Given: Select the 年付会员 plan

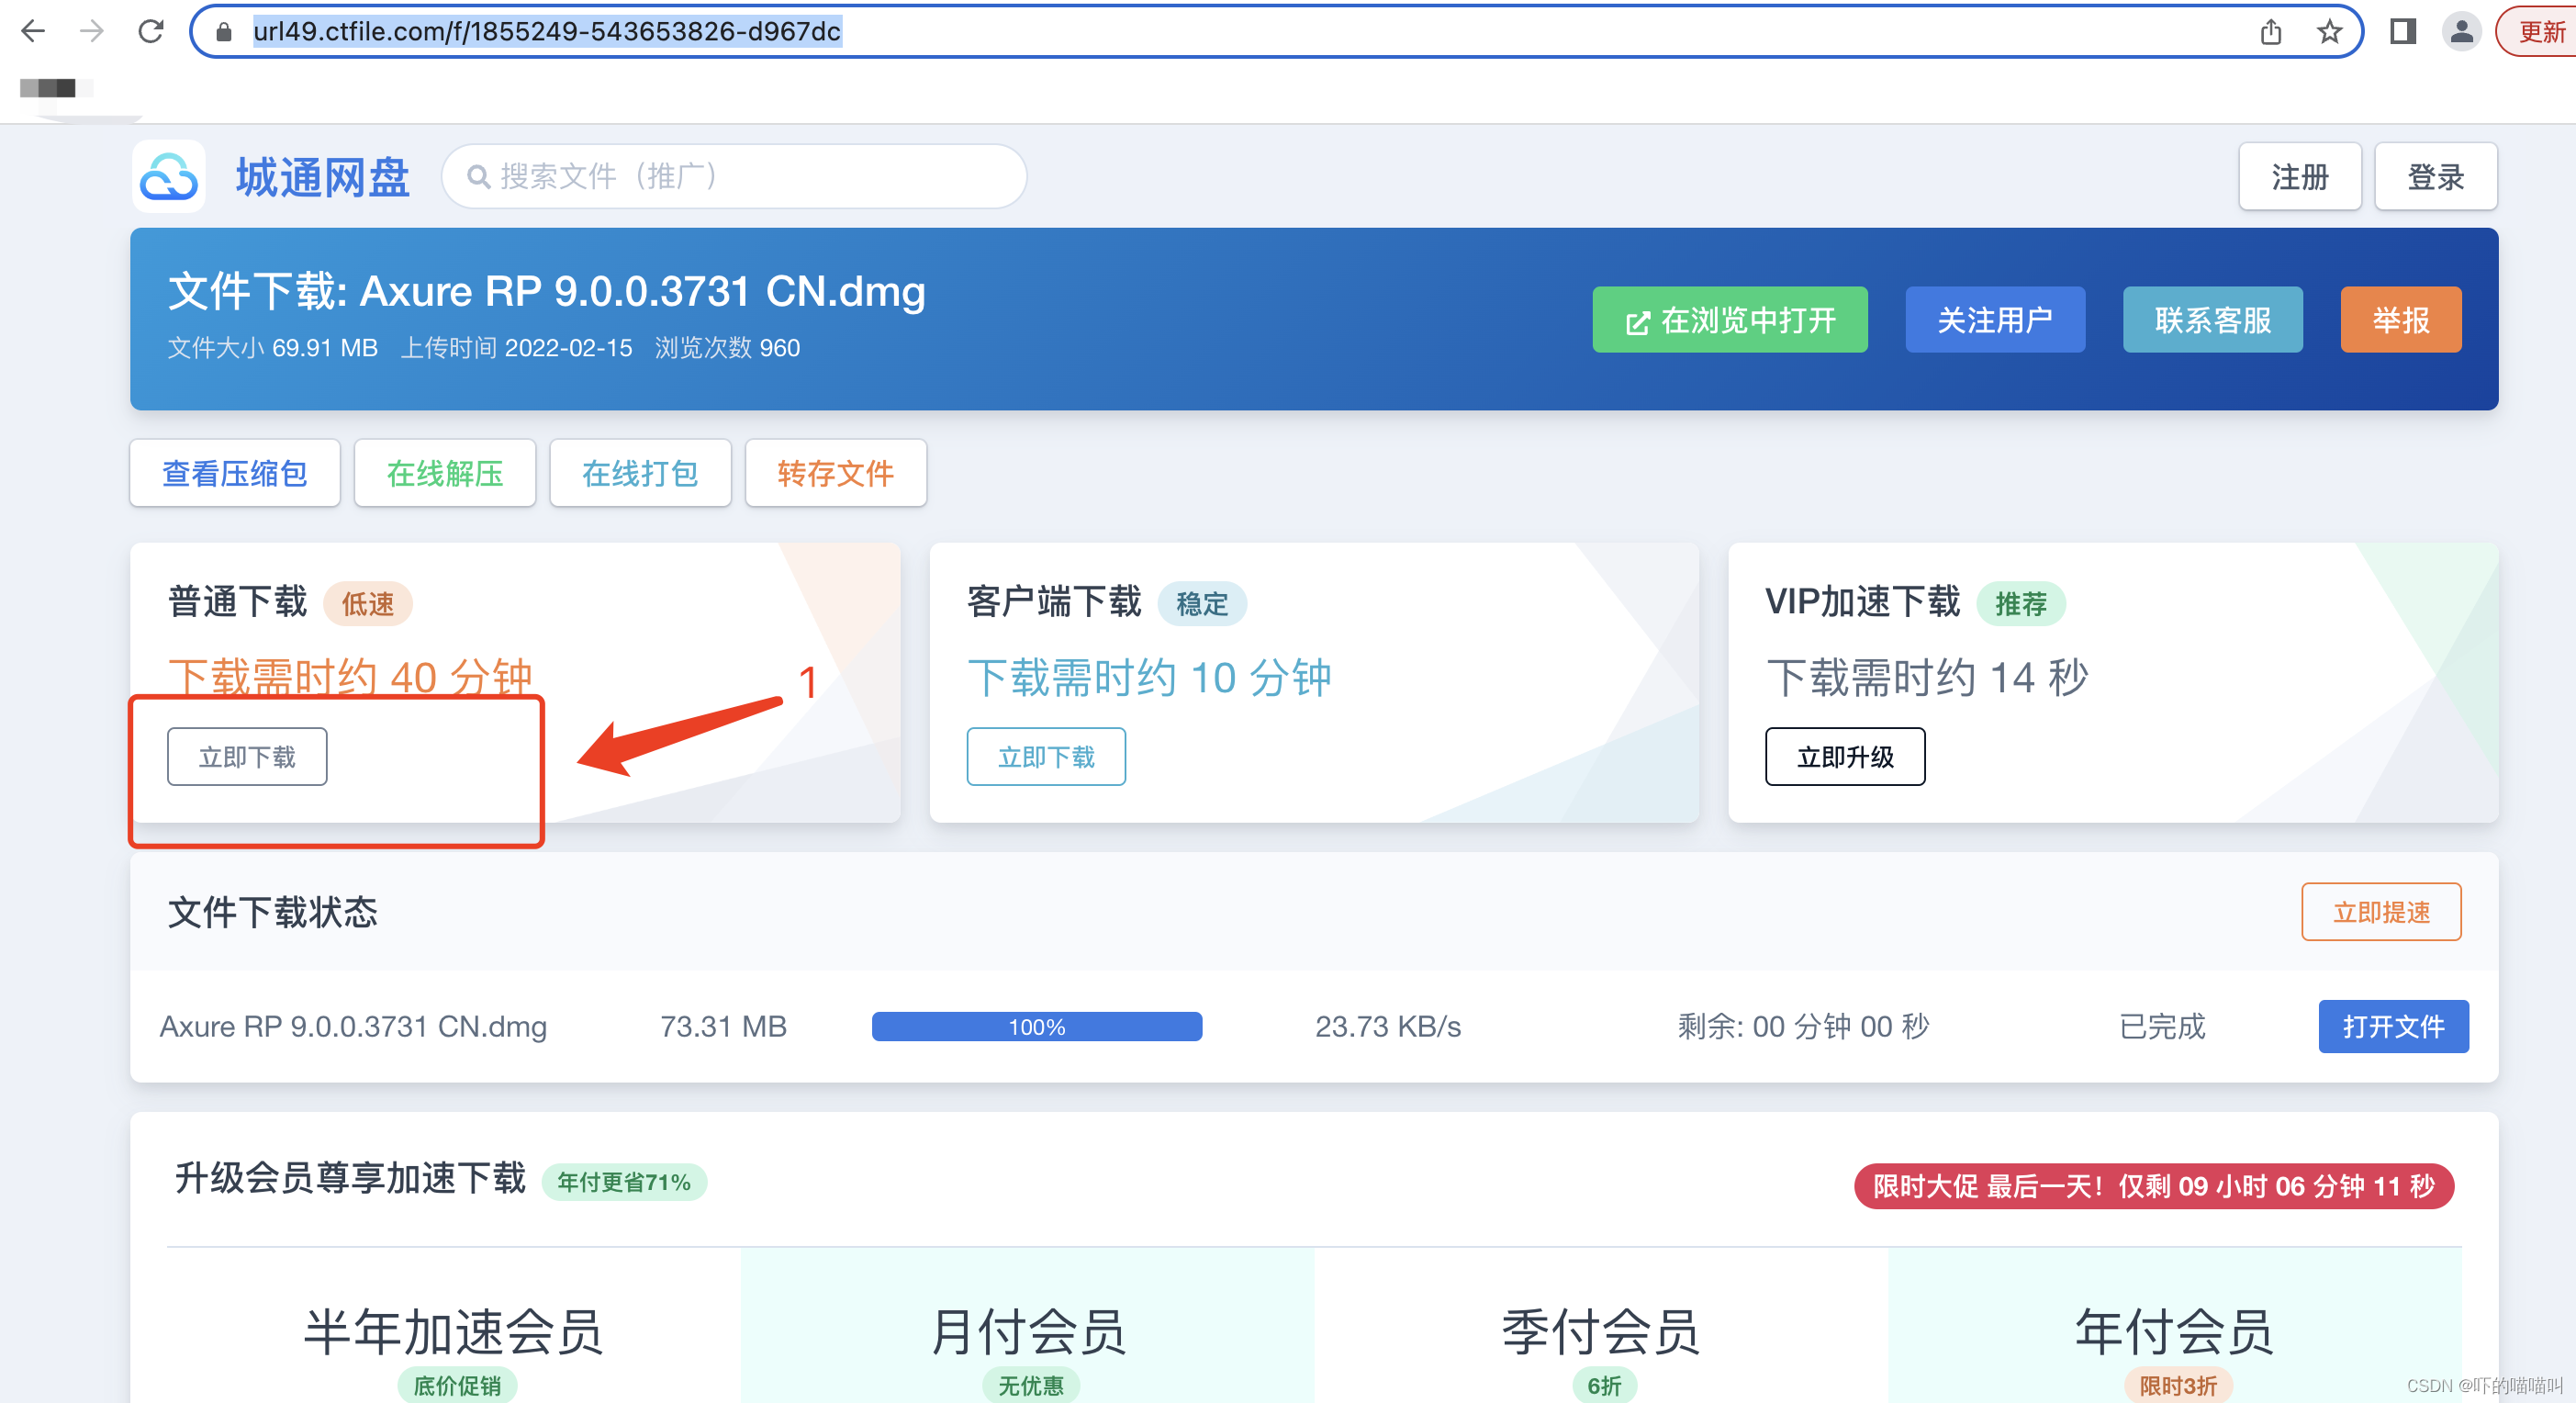Looking at the screenshot, I should 2174,1331.
